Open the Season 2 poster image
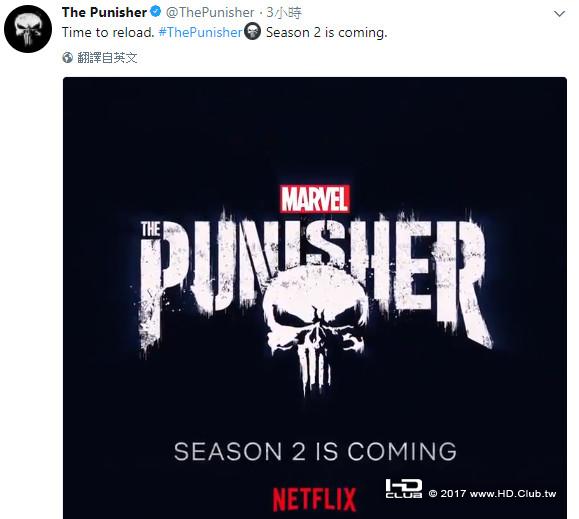This screenshot has height=519, width=579. pos(315,298)
